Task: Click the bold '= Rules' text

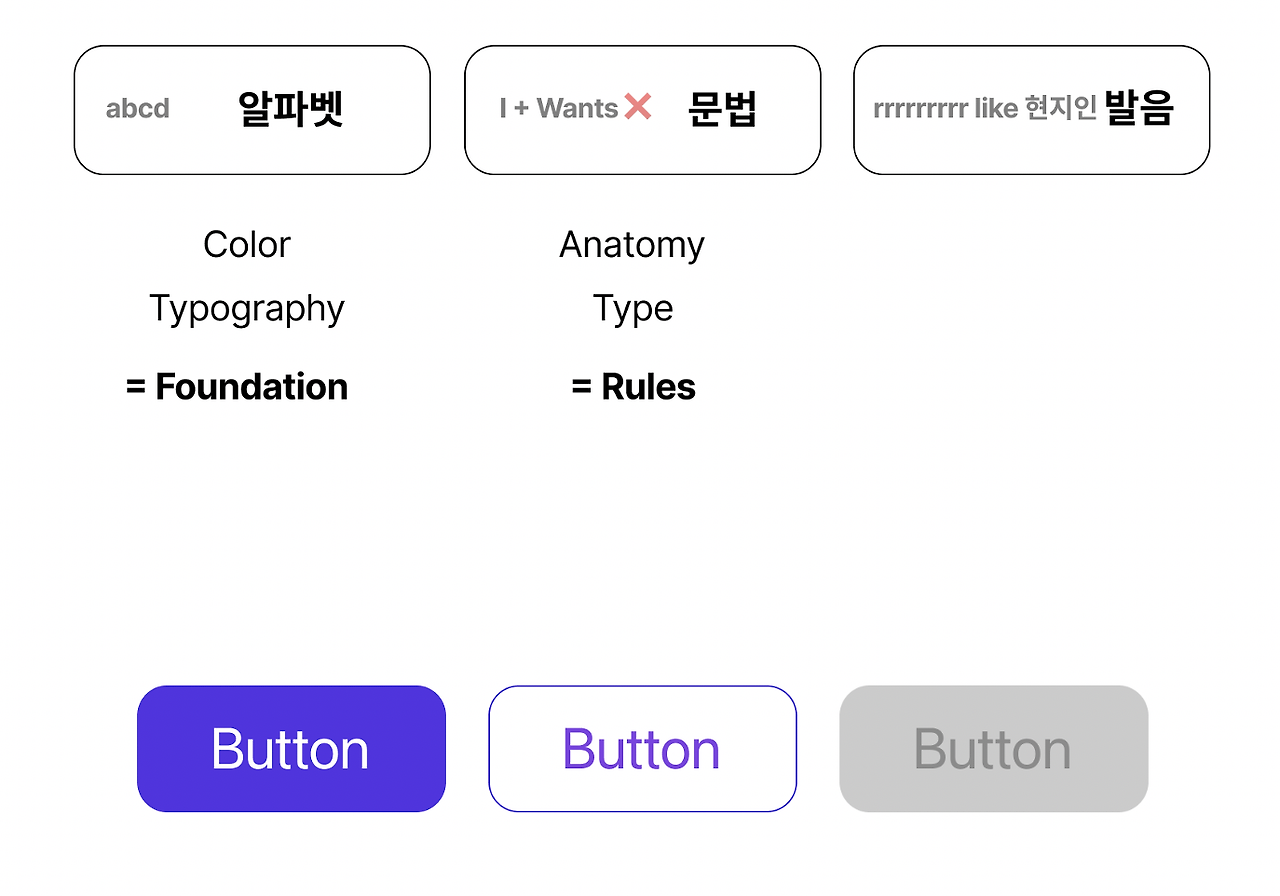Action: [x=633, y=387]
